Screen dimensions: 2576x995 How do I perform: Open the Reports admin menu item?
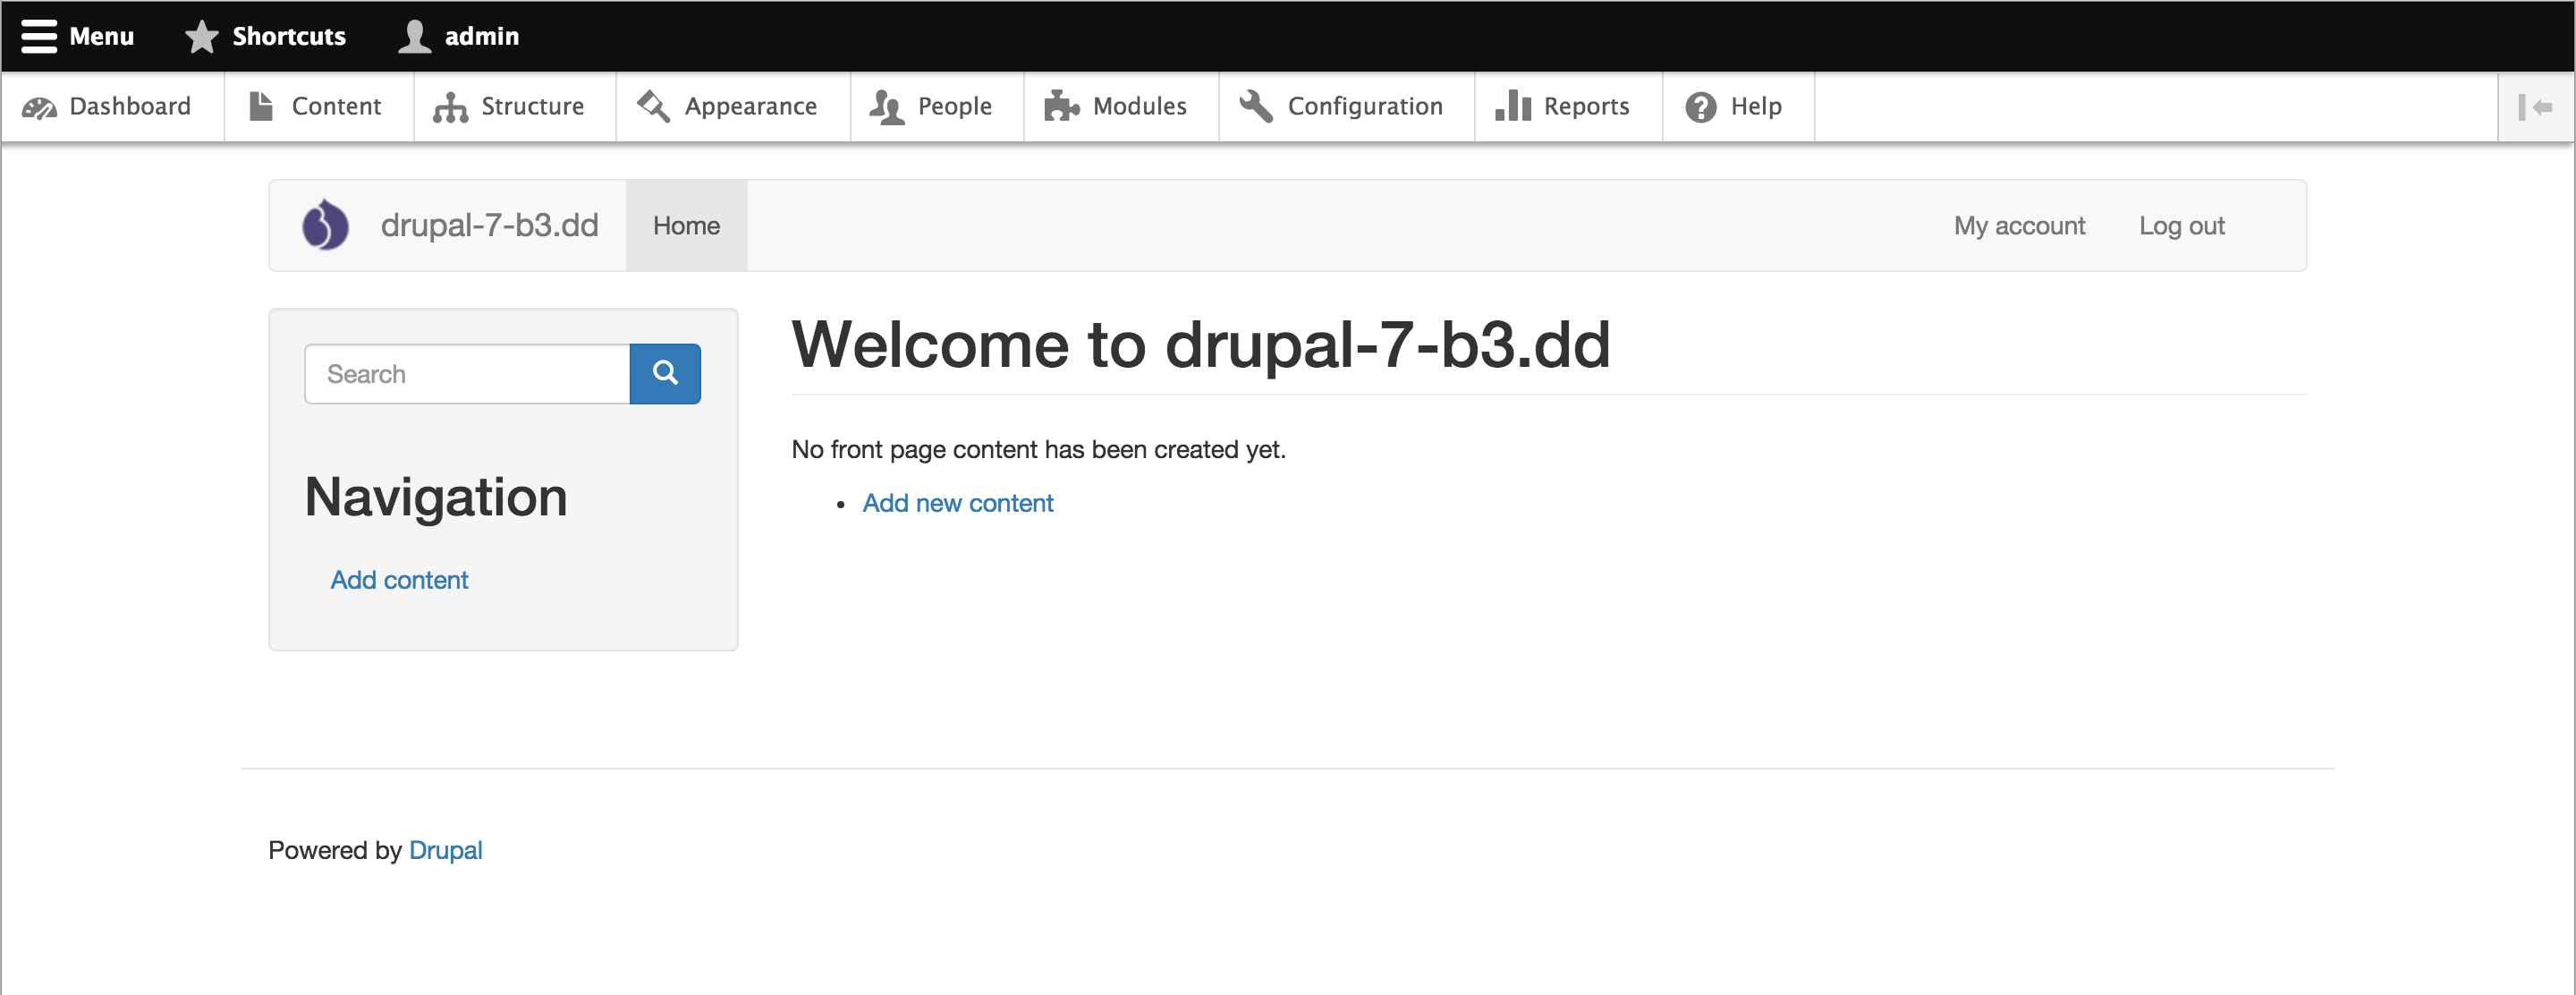point(1569,107)
